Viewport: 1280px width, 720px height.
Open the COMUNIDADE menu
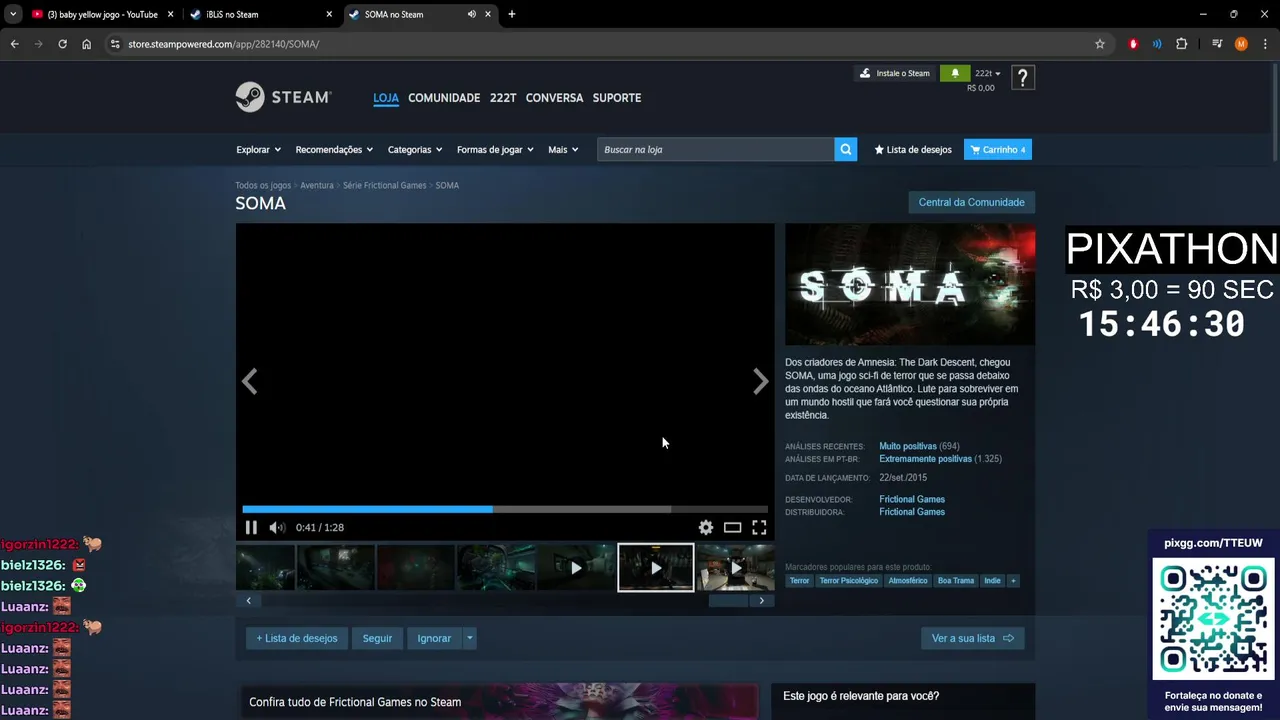444,98
